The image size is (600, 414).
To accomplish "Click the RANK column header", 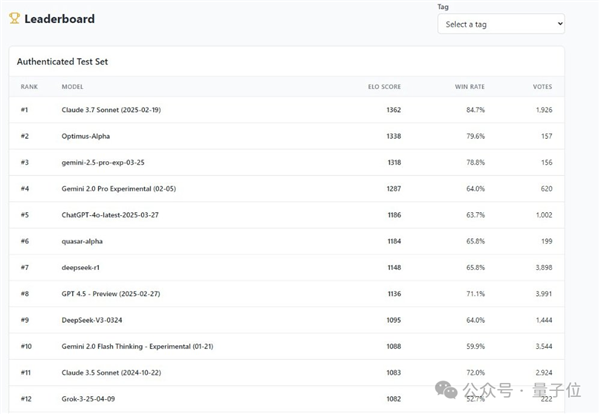I will (x=29, y=87).
